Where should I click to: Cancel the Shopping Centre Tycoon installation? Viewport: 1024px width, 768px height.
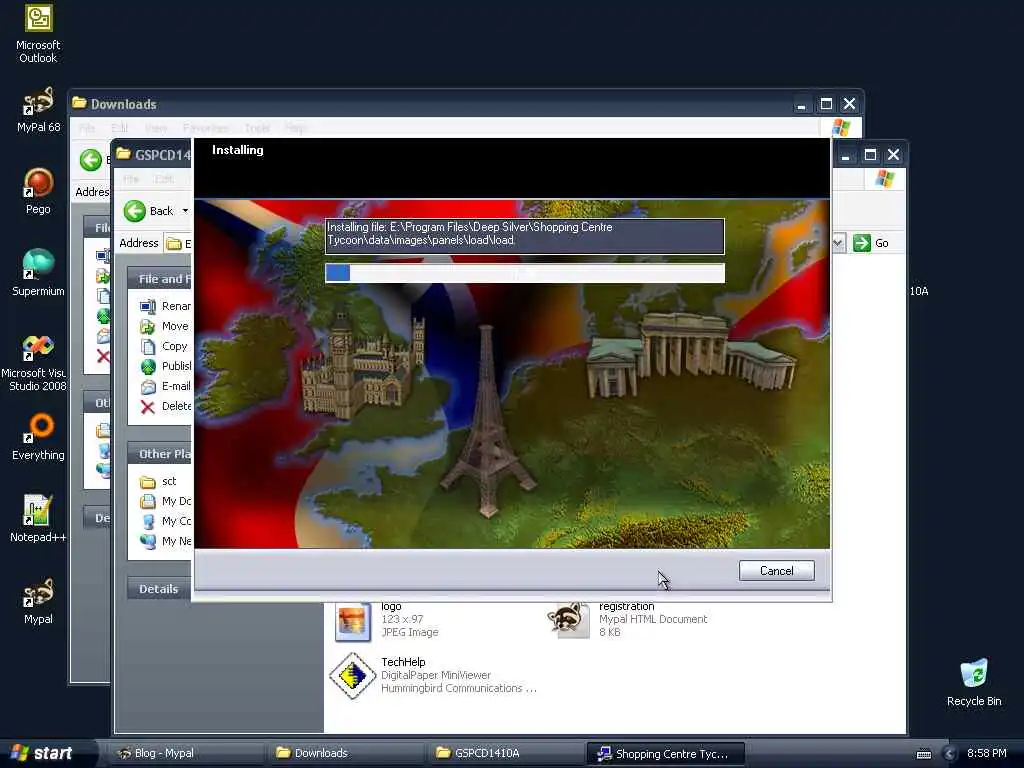pyautogui.click(x=776, y=571)
